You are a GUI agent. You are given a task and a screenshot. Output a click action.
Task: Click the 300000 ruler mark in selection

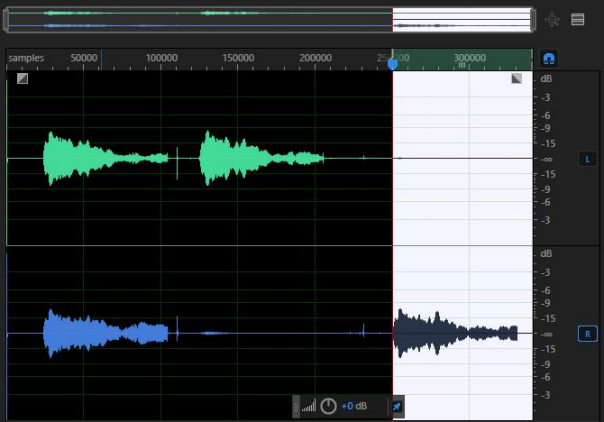pyautogui.click(x=470, y=58)
